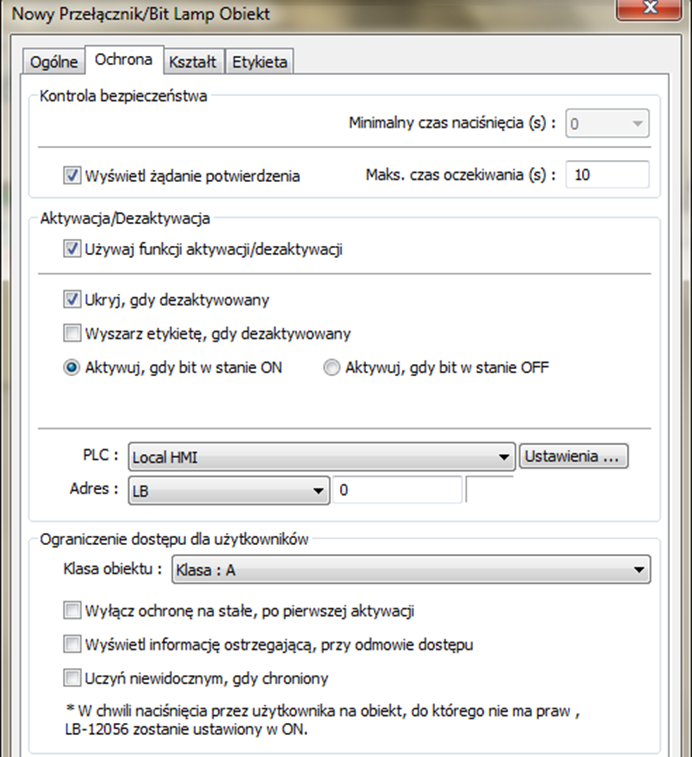Enable Wyszarz etykietę, gdy dezaktywowany
The image size is (692, 757).
pyautogui.click(x=72, y=333)
